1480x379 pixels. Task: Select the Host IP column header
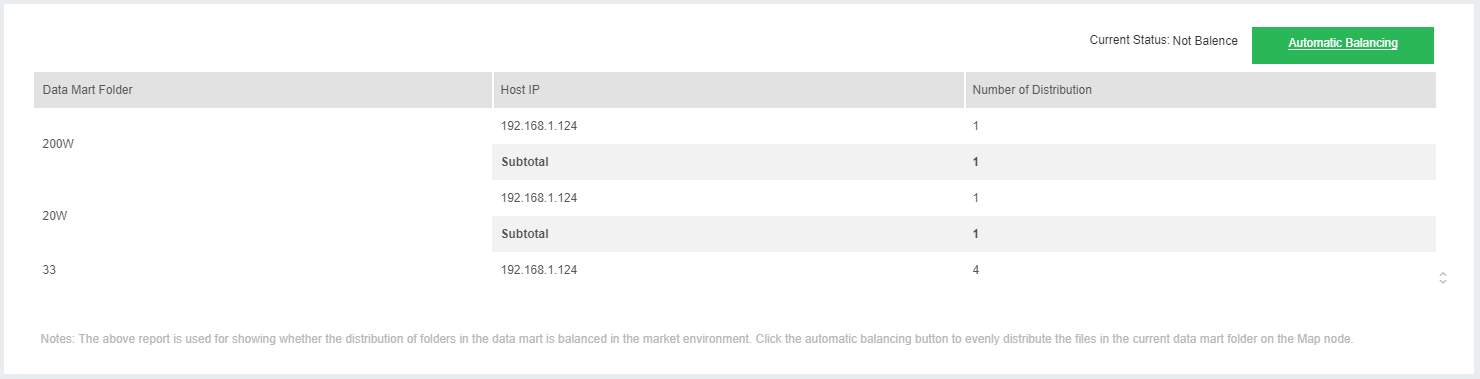729,90
